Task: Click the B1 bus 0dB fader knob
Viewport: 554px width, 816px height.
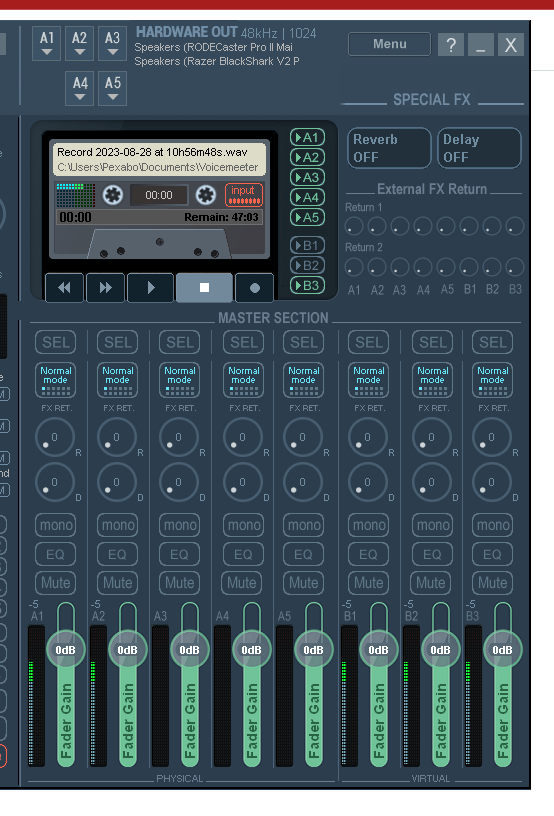Action: [x=378, y=650]
